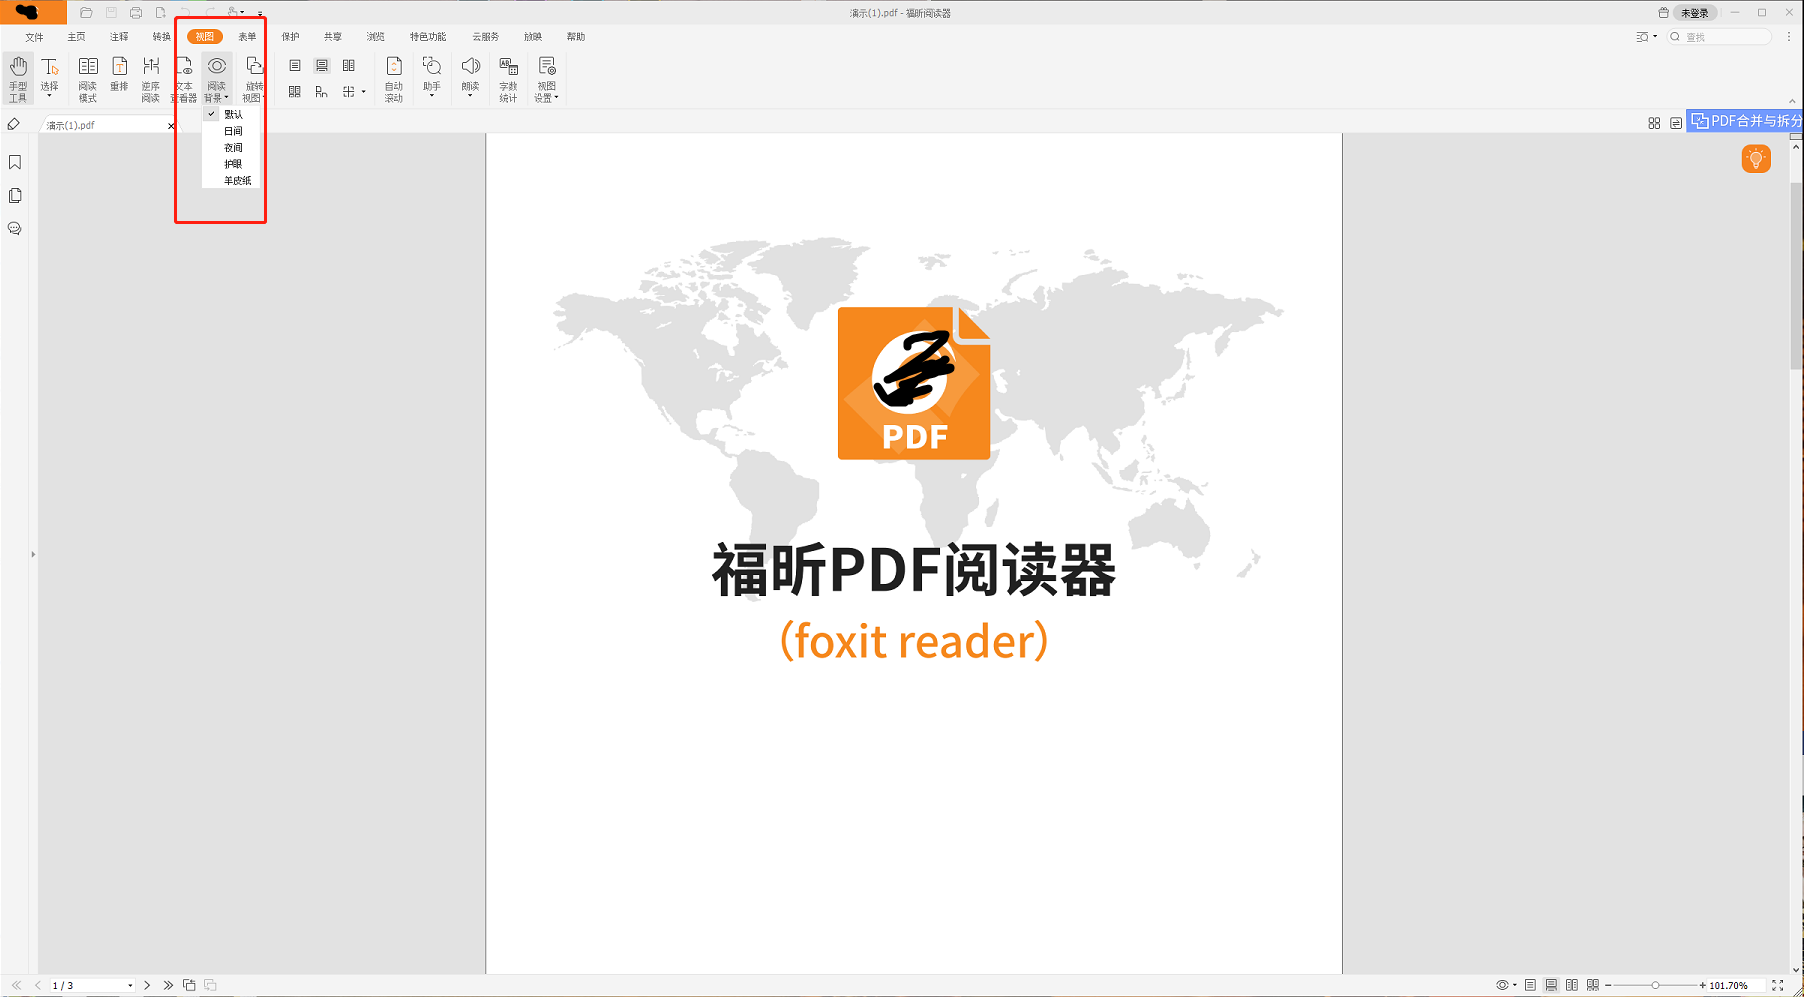Image resolution: width=1804 pixels, height=997 pixels.
Task: Open 视图设置 view settings
Action: click(x=546, y=79)
